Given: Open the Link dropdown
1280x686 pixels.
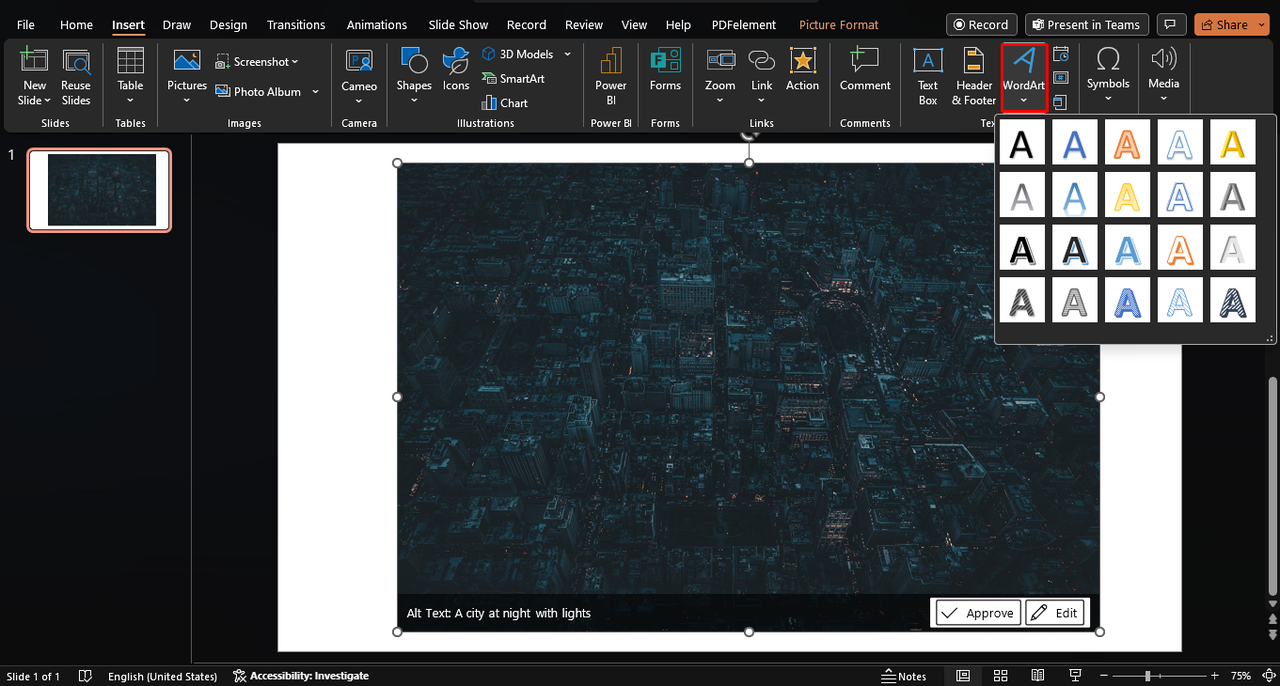Looking at the screenshot, I should [x=762, y=100].
